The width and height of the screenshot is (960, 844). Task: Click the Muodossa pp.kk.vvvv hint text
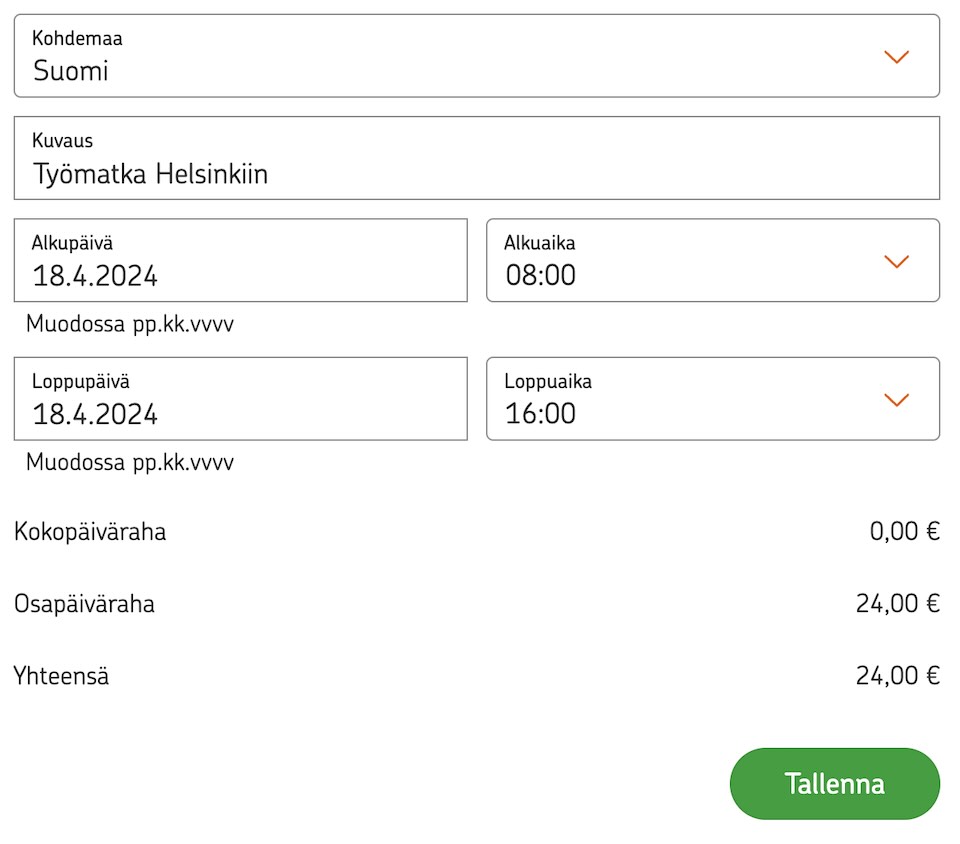coord(128,324)
